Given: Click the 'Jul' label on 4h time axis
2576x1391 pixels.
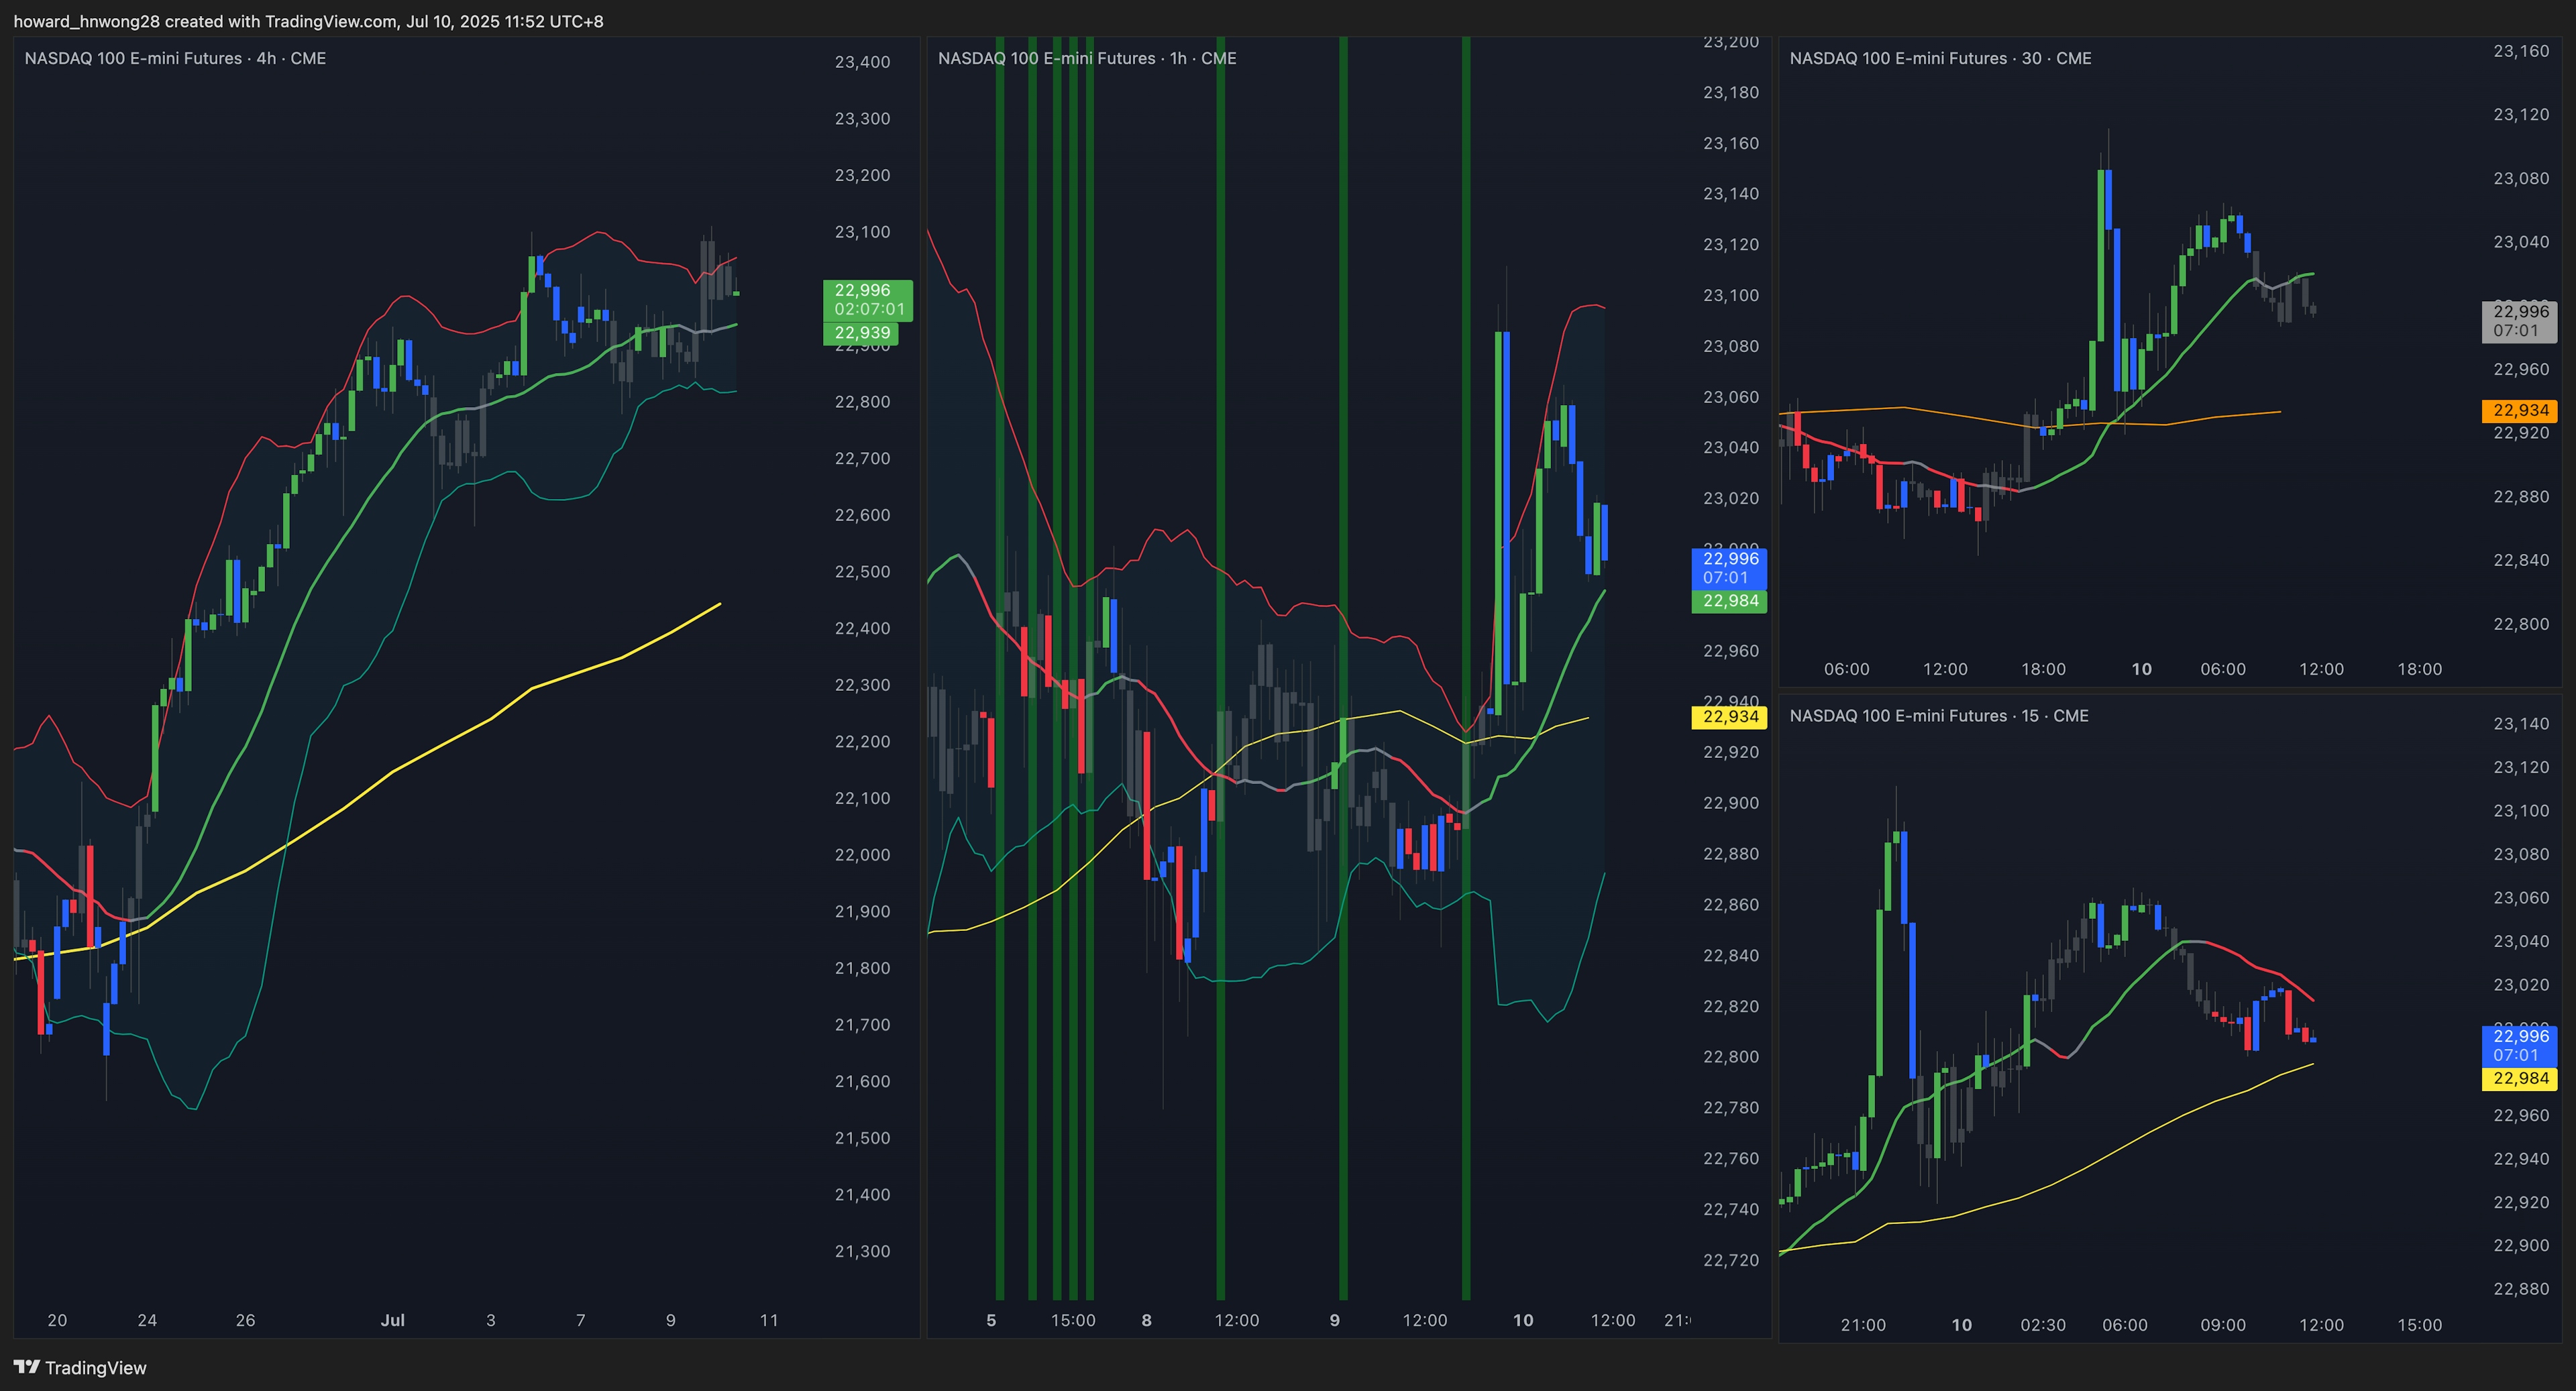Looking at the screenshot, I should (393, 1320).
